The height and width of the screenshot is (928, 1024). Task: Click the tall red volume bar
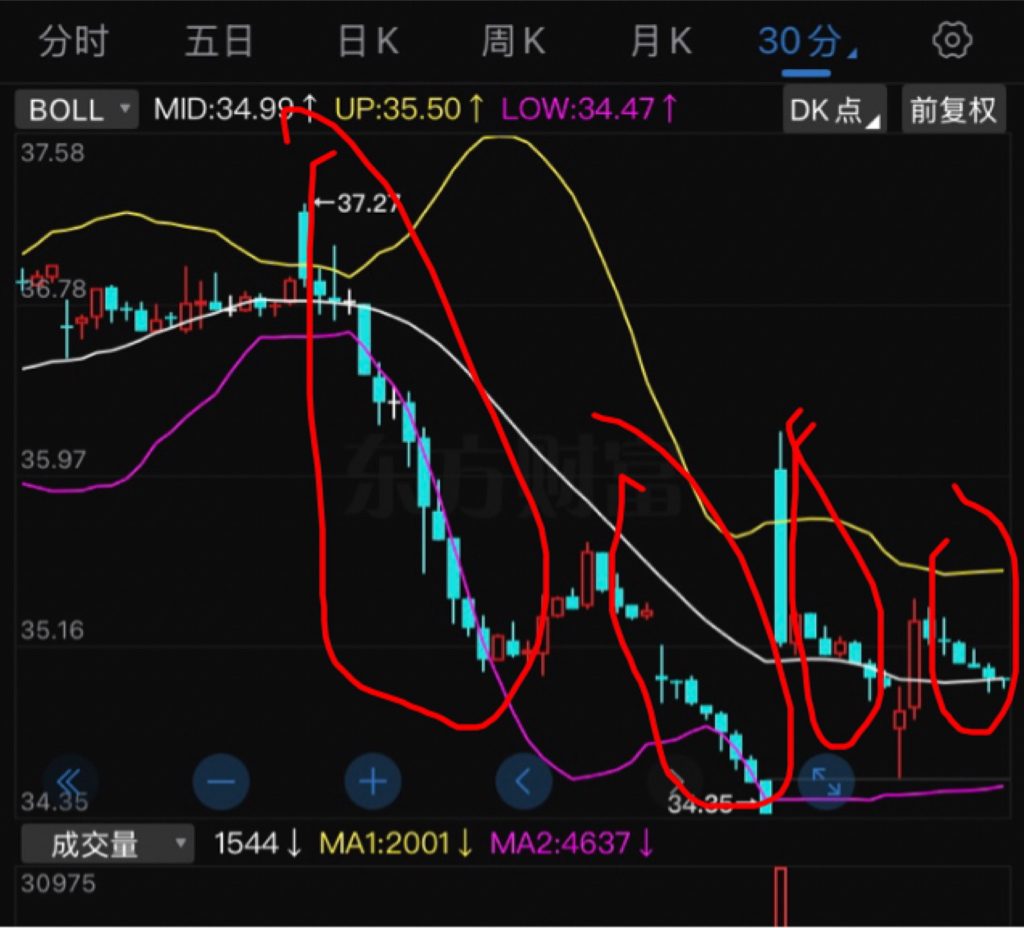780,896
